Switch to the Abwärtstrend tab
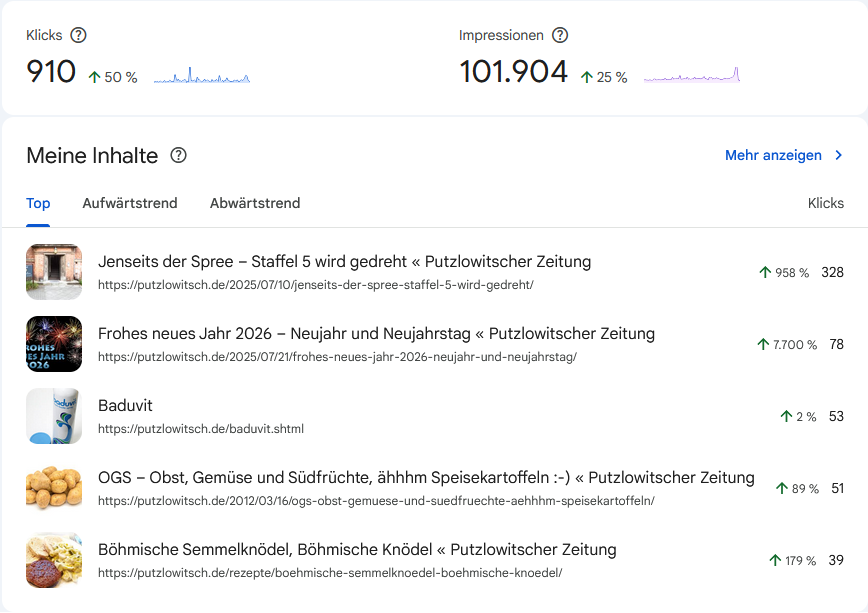Image resolution: width=868 pixels, height=613 pixels. tap(255, 203)
